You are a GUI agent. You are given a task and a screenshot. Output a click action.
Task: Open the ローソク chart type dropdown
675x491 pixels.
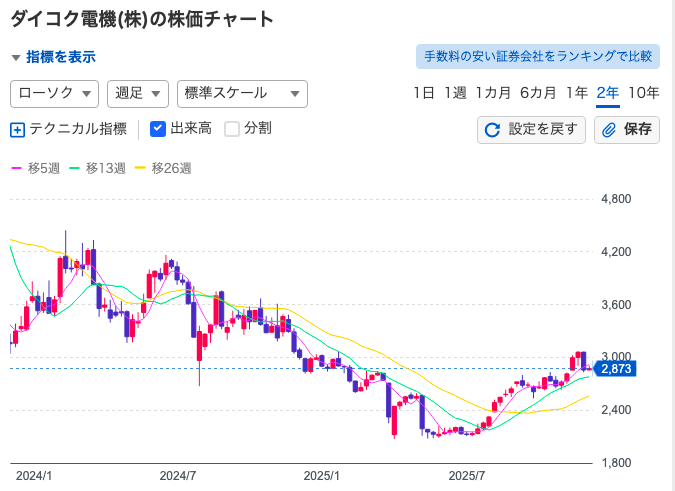pos(54,93)
